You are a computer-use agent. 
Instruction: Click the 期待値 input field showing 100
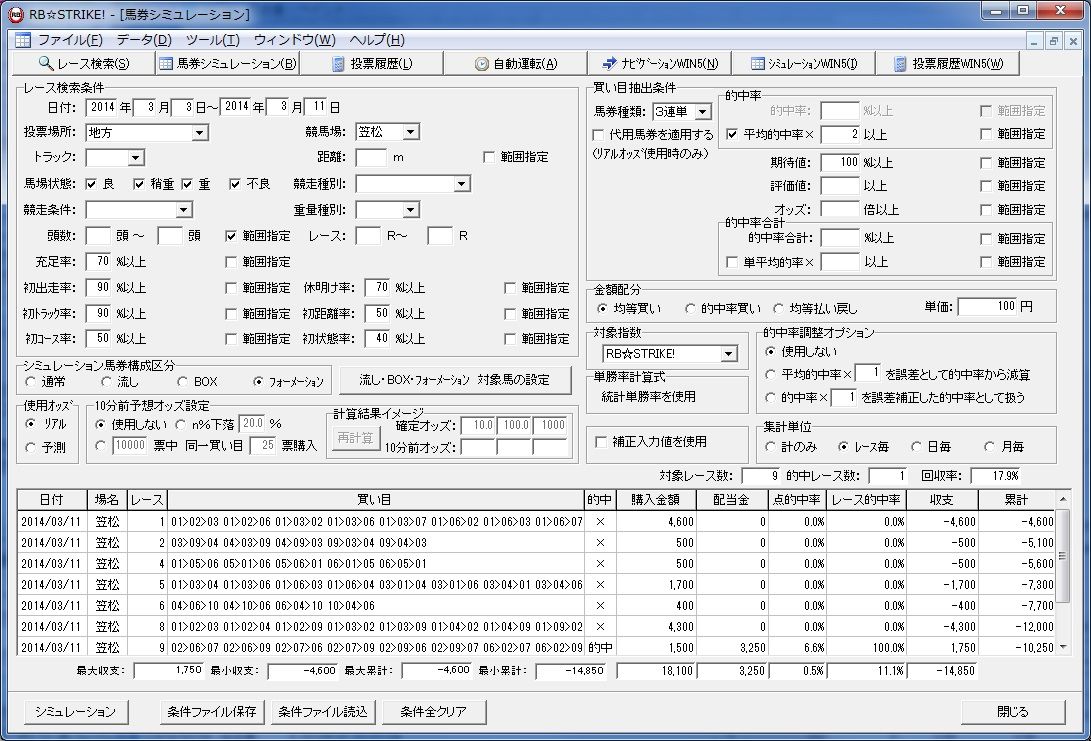pos(840,162)
